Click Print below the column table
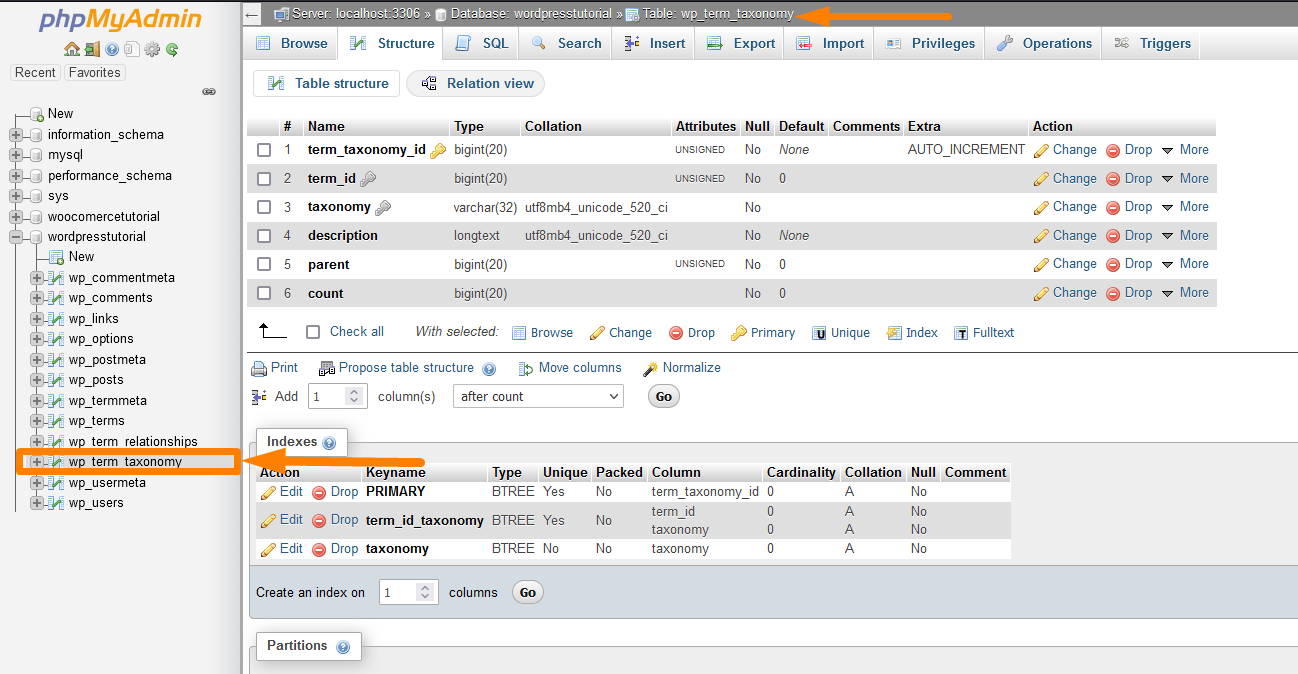This screenshot has width=1298, height=674. [275, 368]
